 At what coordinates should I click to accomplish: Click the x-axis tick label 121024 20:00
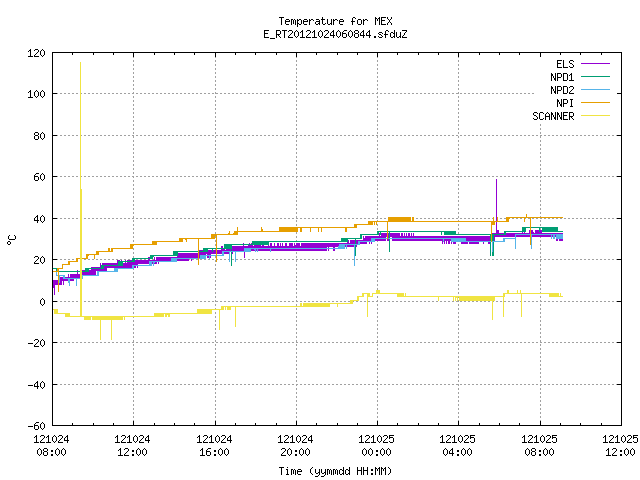click(295, 446)
